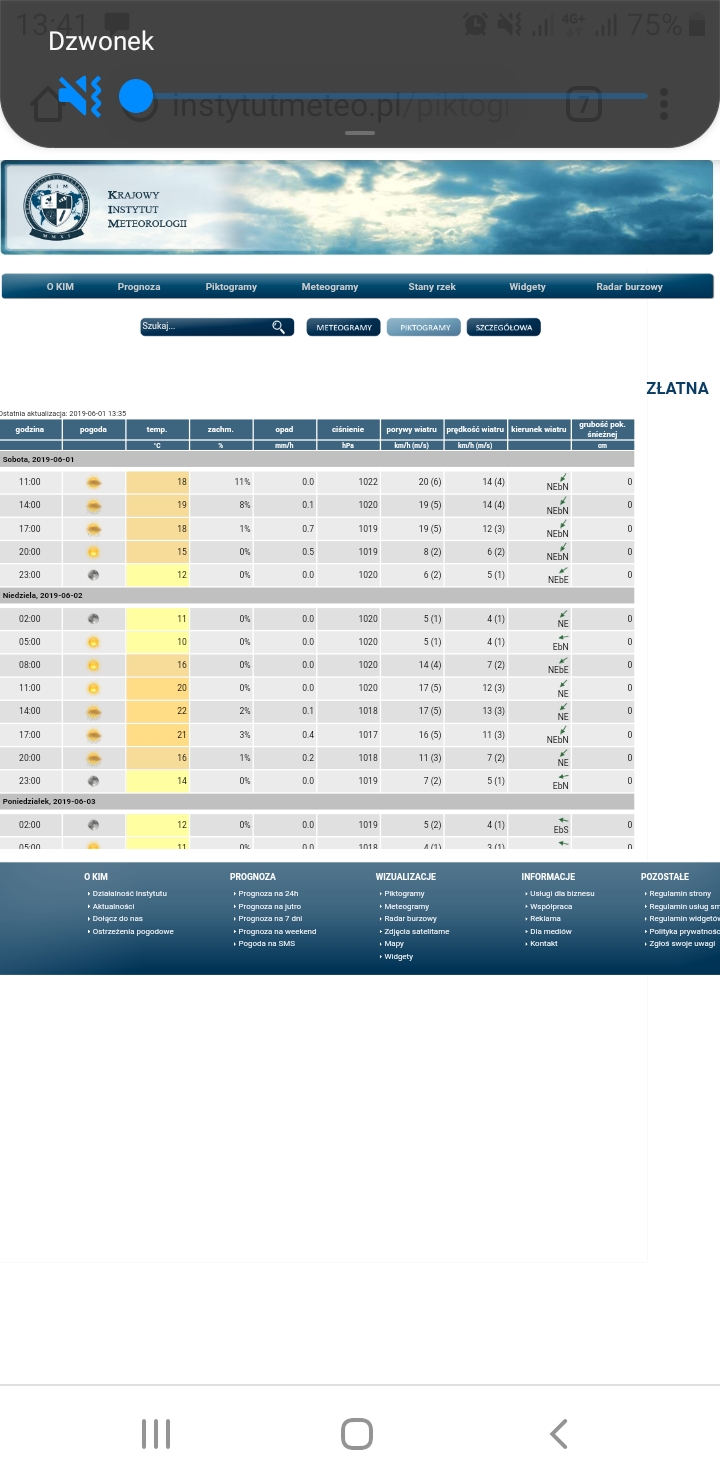Open the Radar burzowy menu item
Screen dimensions: 720x1480
click(629, 287)
